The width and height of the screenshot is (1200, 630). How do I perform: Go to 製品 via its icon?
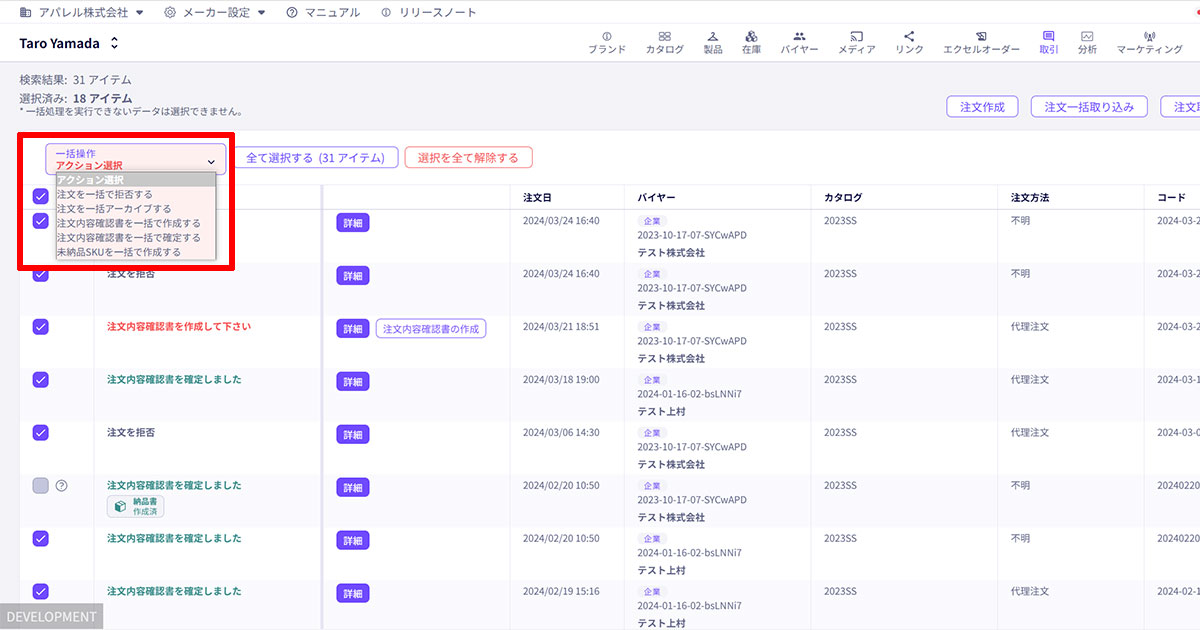712,36
